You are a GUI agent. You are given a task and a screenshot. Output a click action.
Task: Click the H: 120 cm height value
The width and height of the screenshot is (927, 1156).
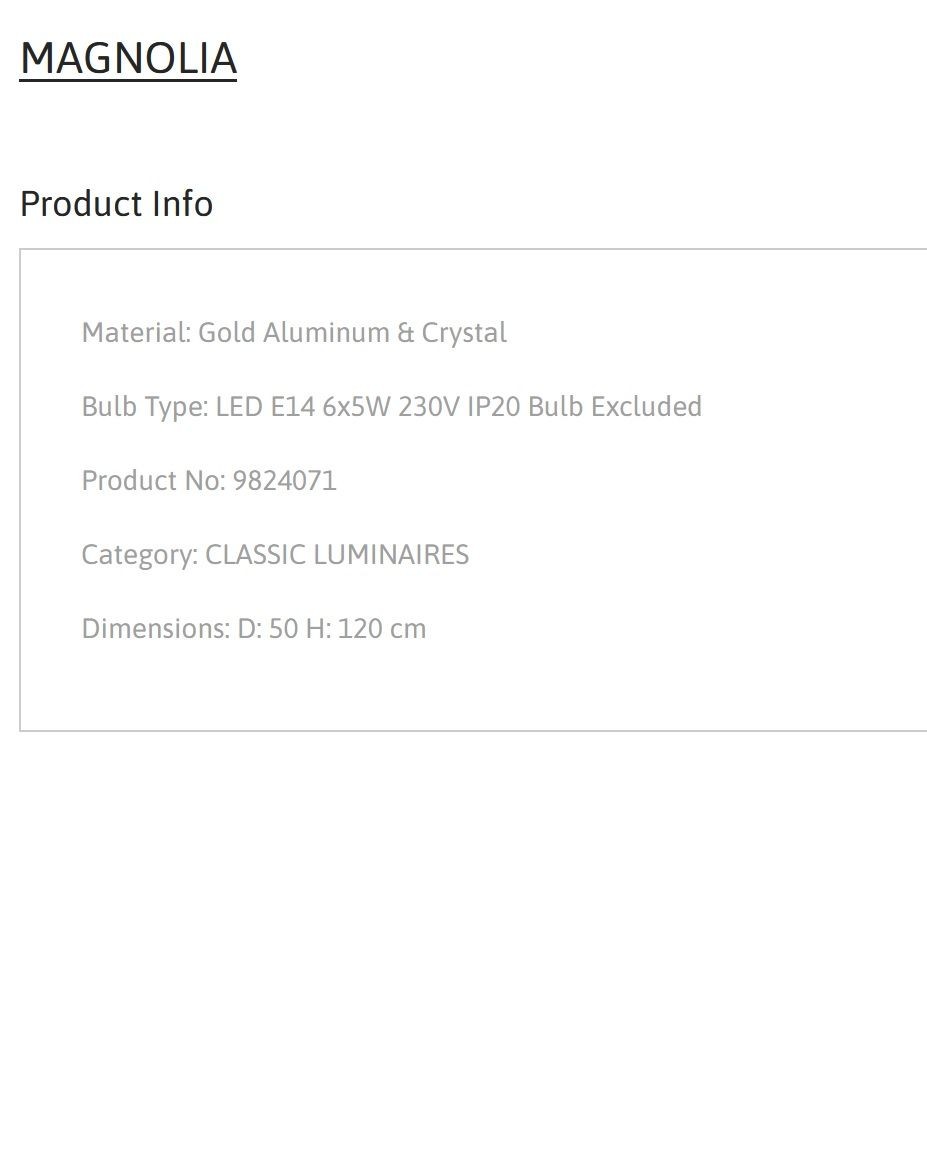366,629
